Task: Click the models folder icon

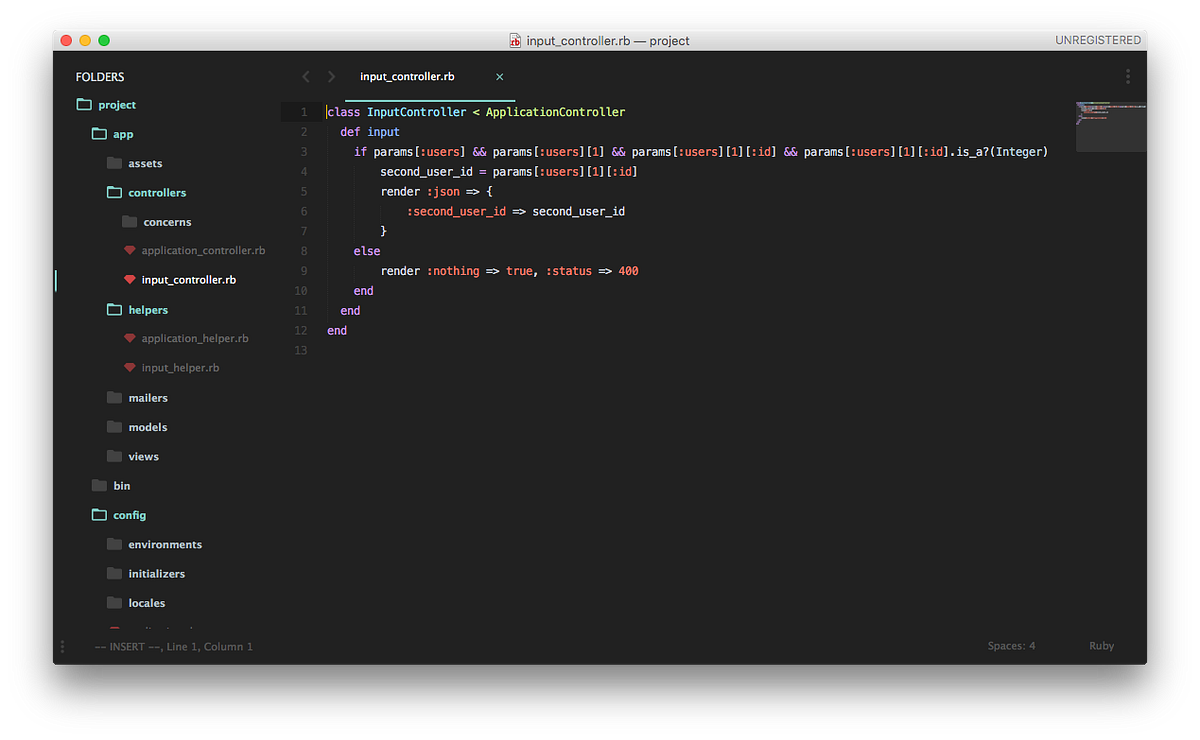Action: click(114, 427)
